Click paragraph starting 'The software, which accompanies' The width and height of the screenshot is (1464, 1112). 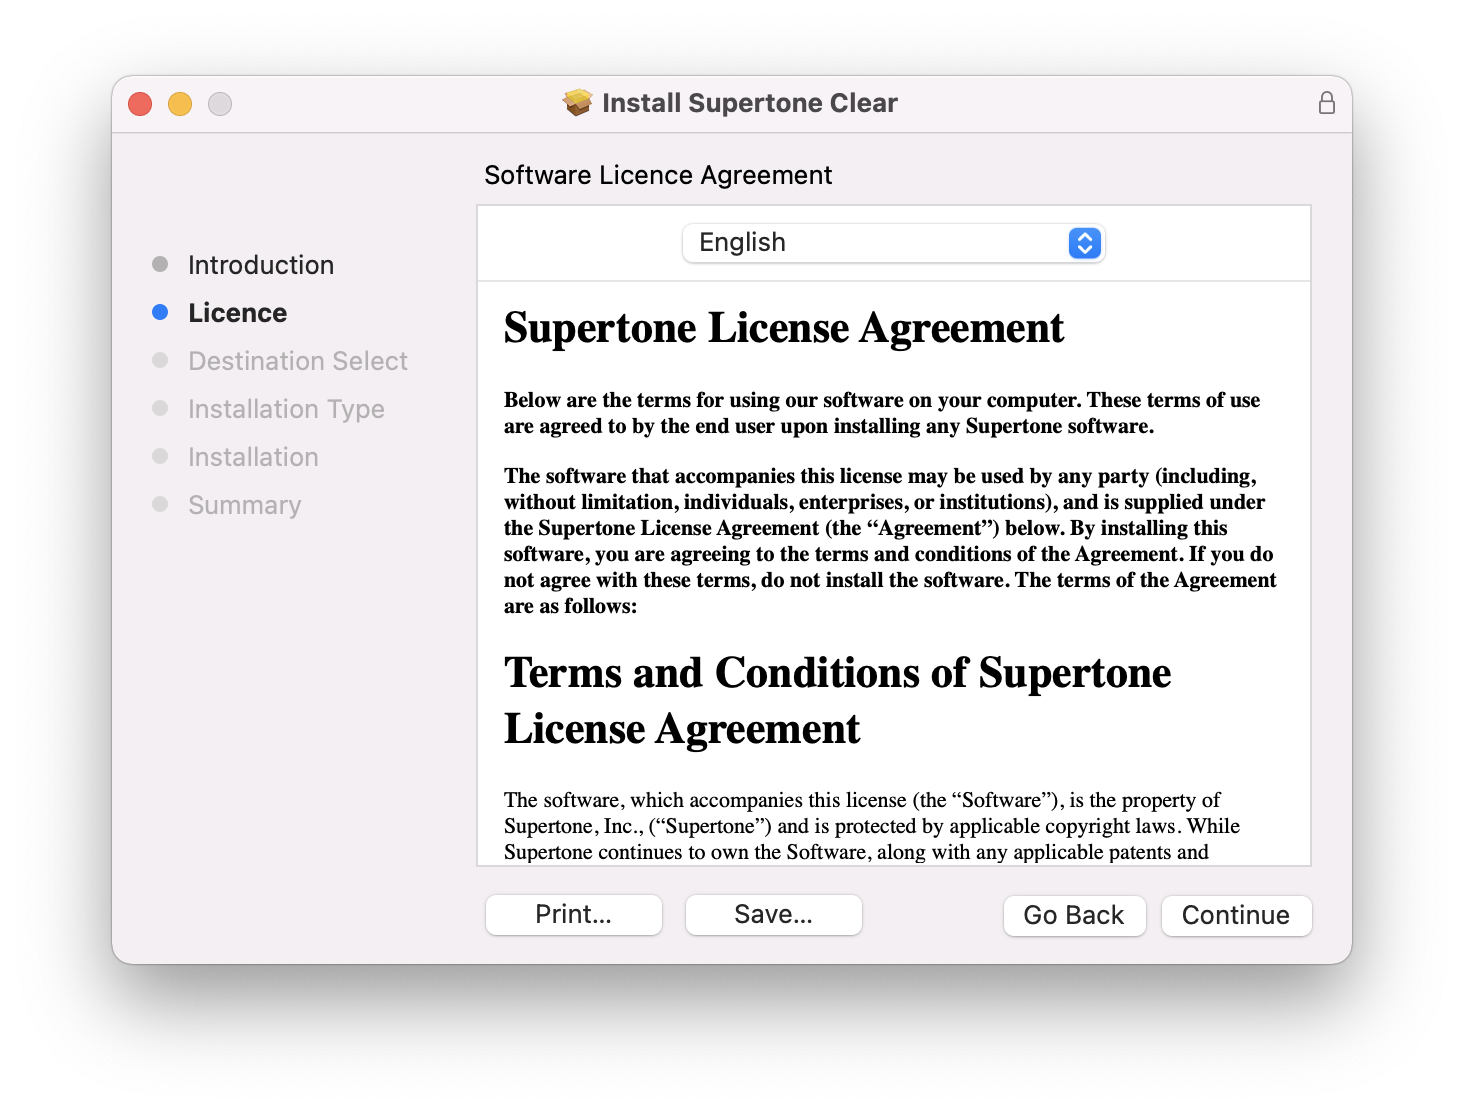coord(872,826)
